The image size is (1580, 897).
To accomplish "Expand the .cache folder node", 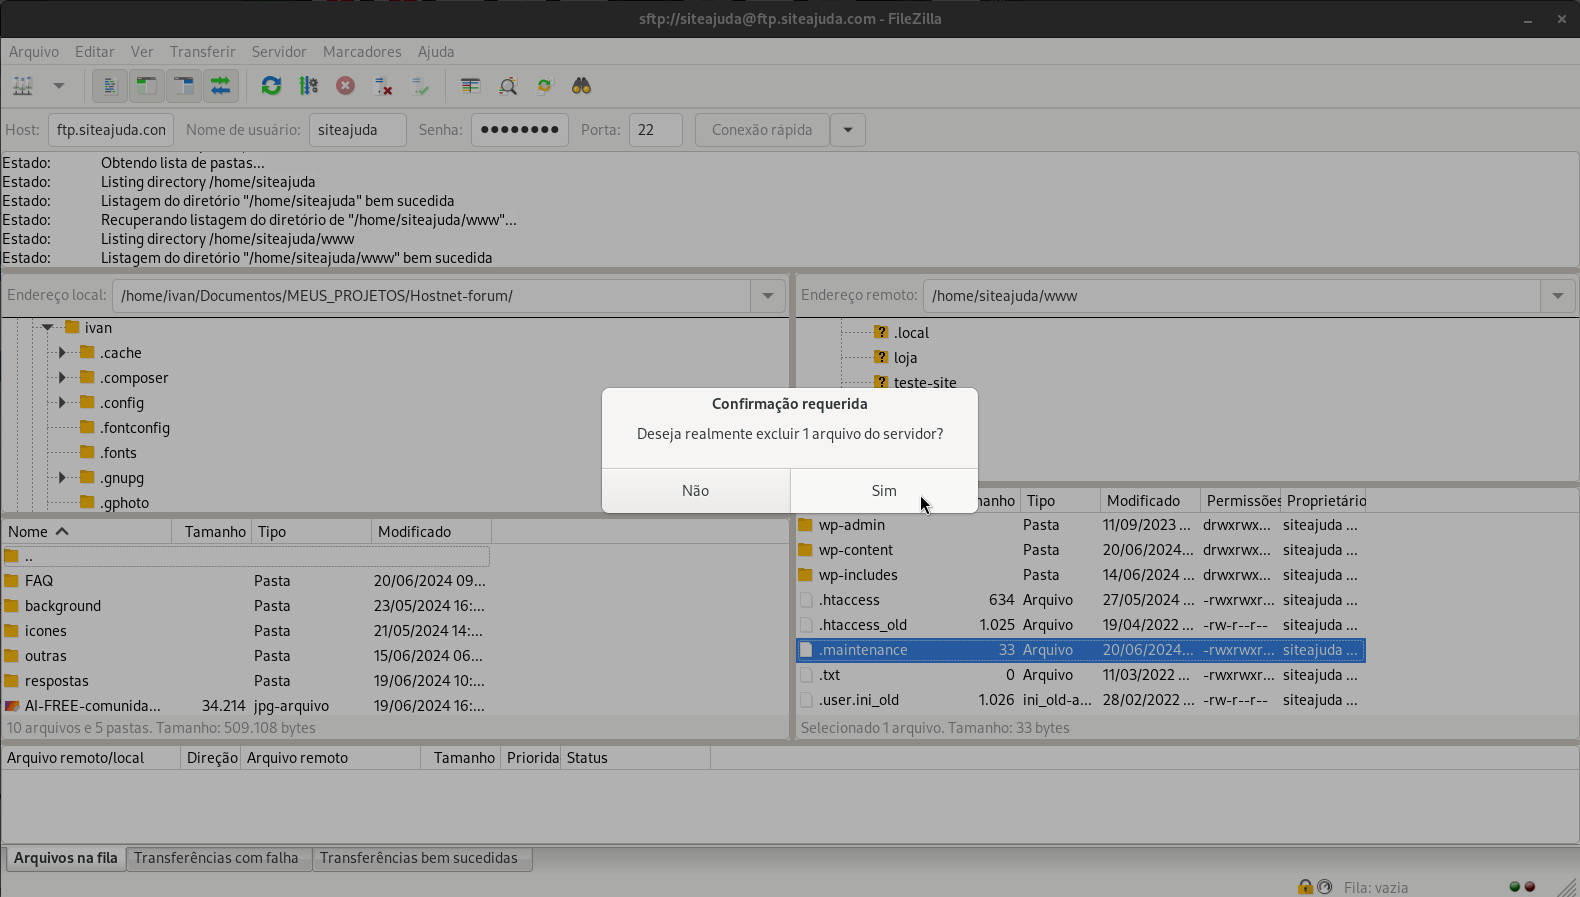I will pos(62,352).
